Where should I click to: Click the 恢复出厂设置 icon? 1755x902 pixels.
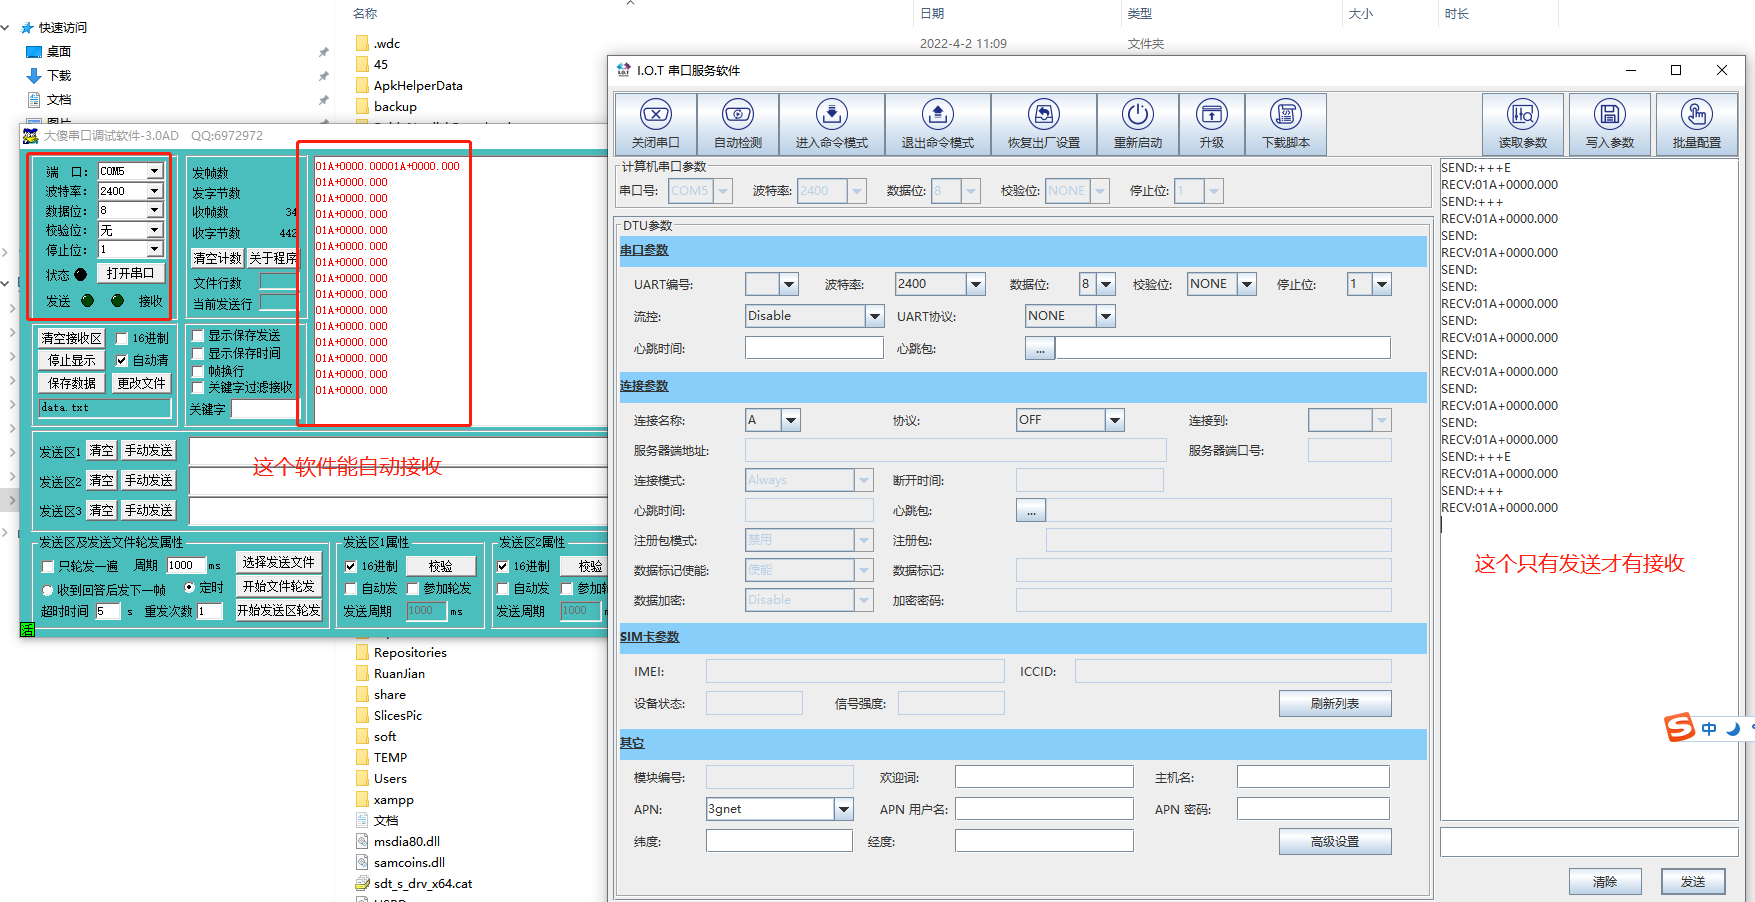click(x=1043, y=115)
